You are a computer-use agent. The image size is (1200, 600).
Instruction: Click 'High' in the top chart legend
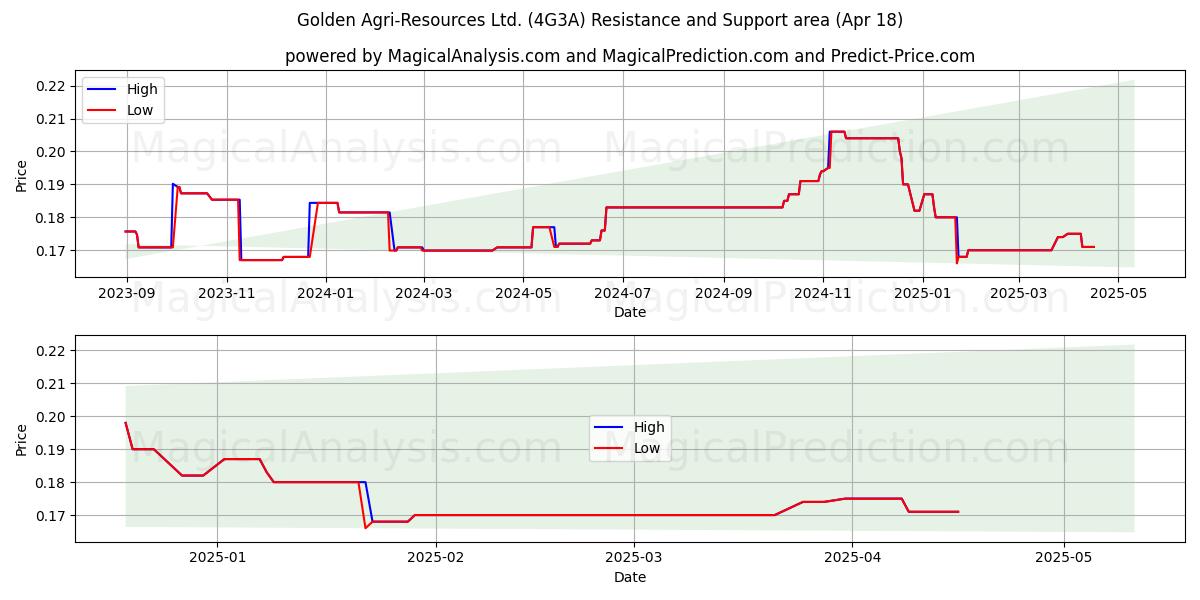pos(142,89)
